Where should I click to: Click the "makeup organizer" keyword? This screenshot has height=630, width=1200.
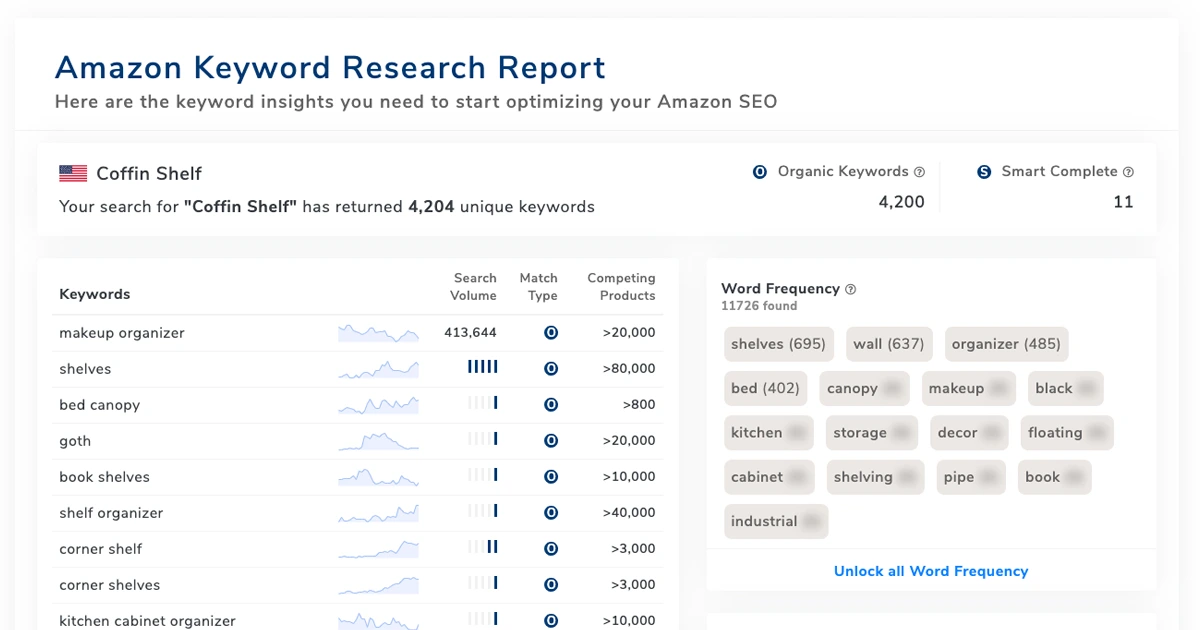(122, 333)
